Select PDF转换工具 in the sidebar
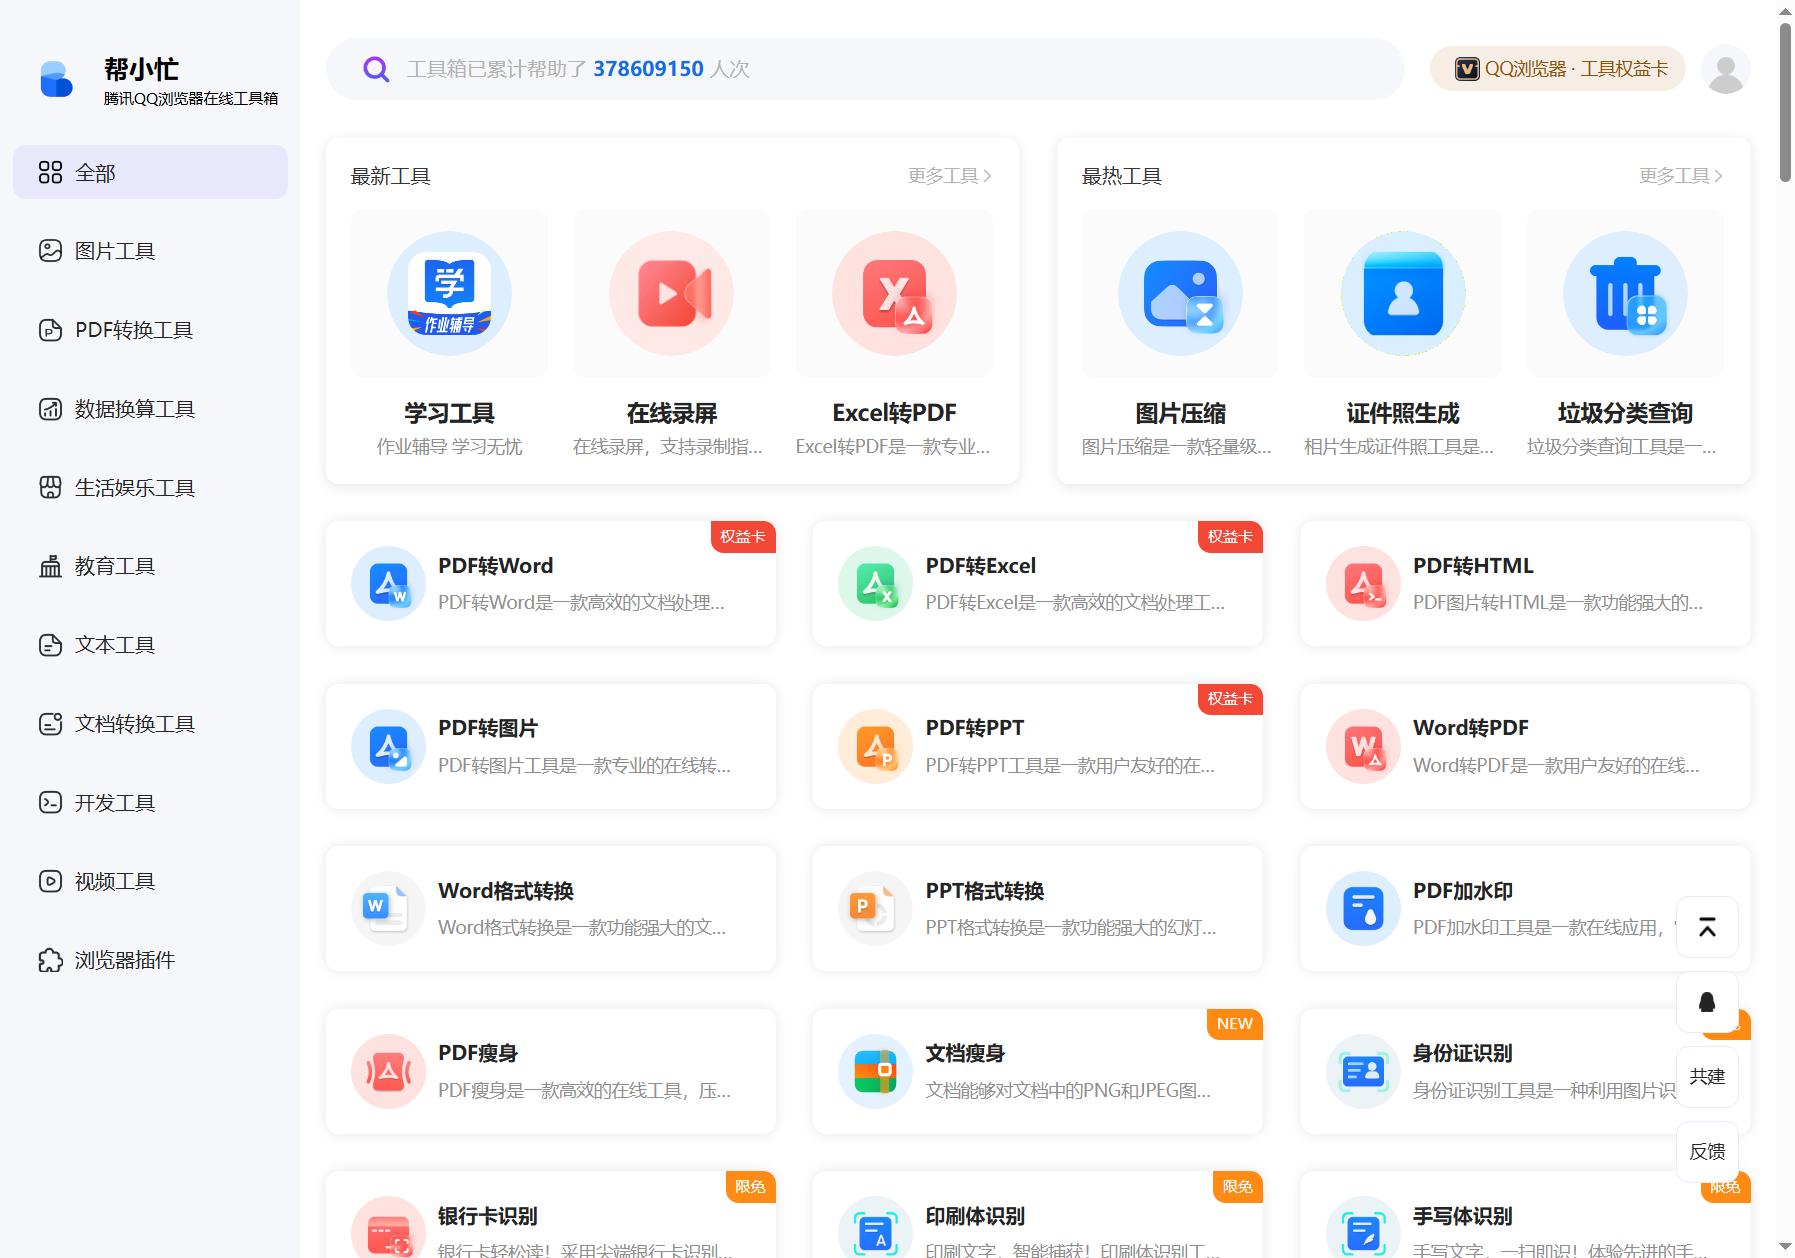 (150, 330)
